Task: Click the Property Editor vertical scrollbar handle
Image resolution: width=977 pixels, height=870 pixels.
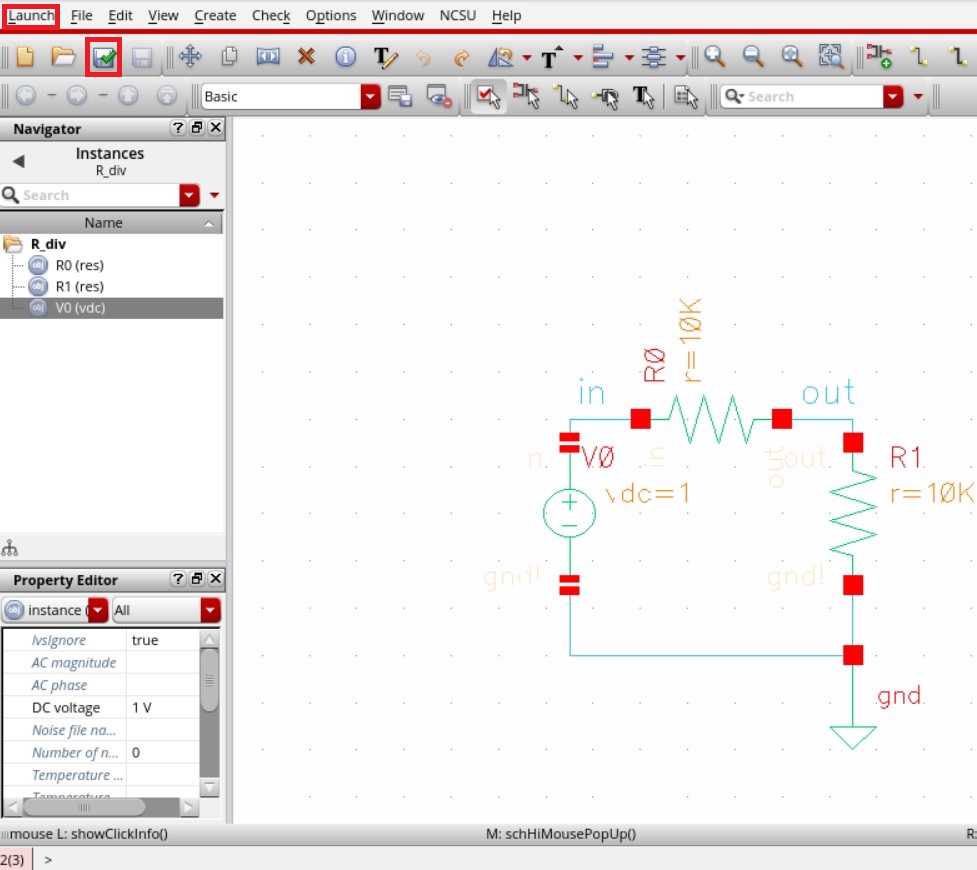Action: point(209,680)
